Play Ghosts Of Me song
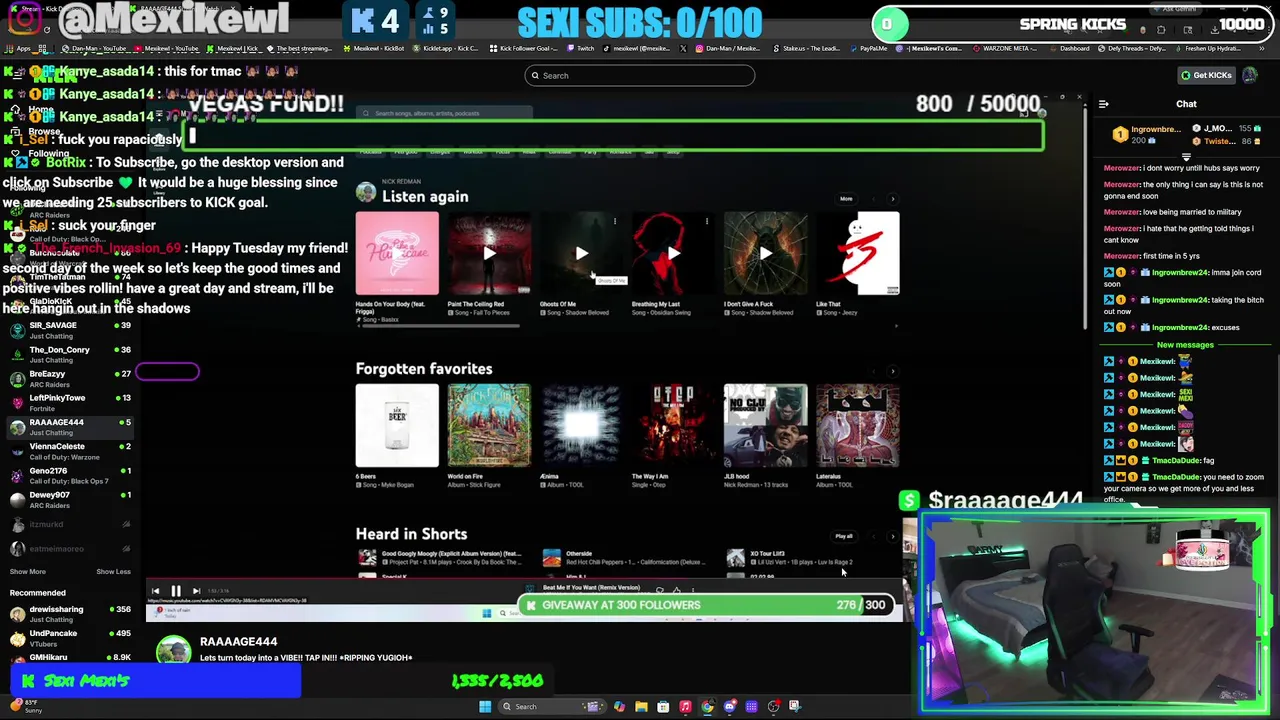1280x720 pixels. pyautogui.click(x=581, y=254)
